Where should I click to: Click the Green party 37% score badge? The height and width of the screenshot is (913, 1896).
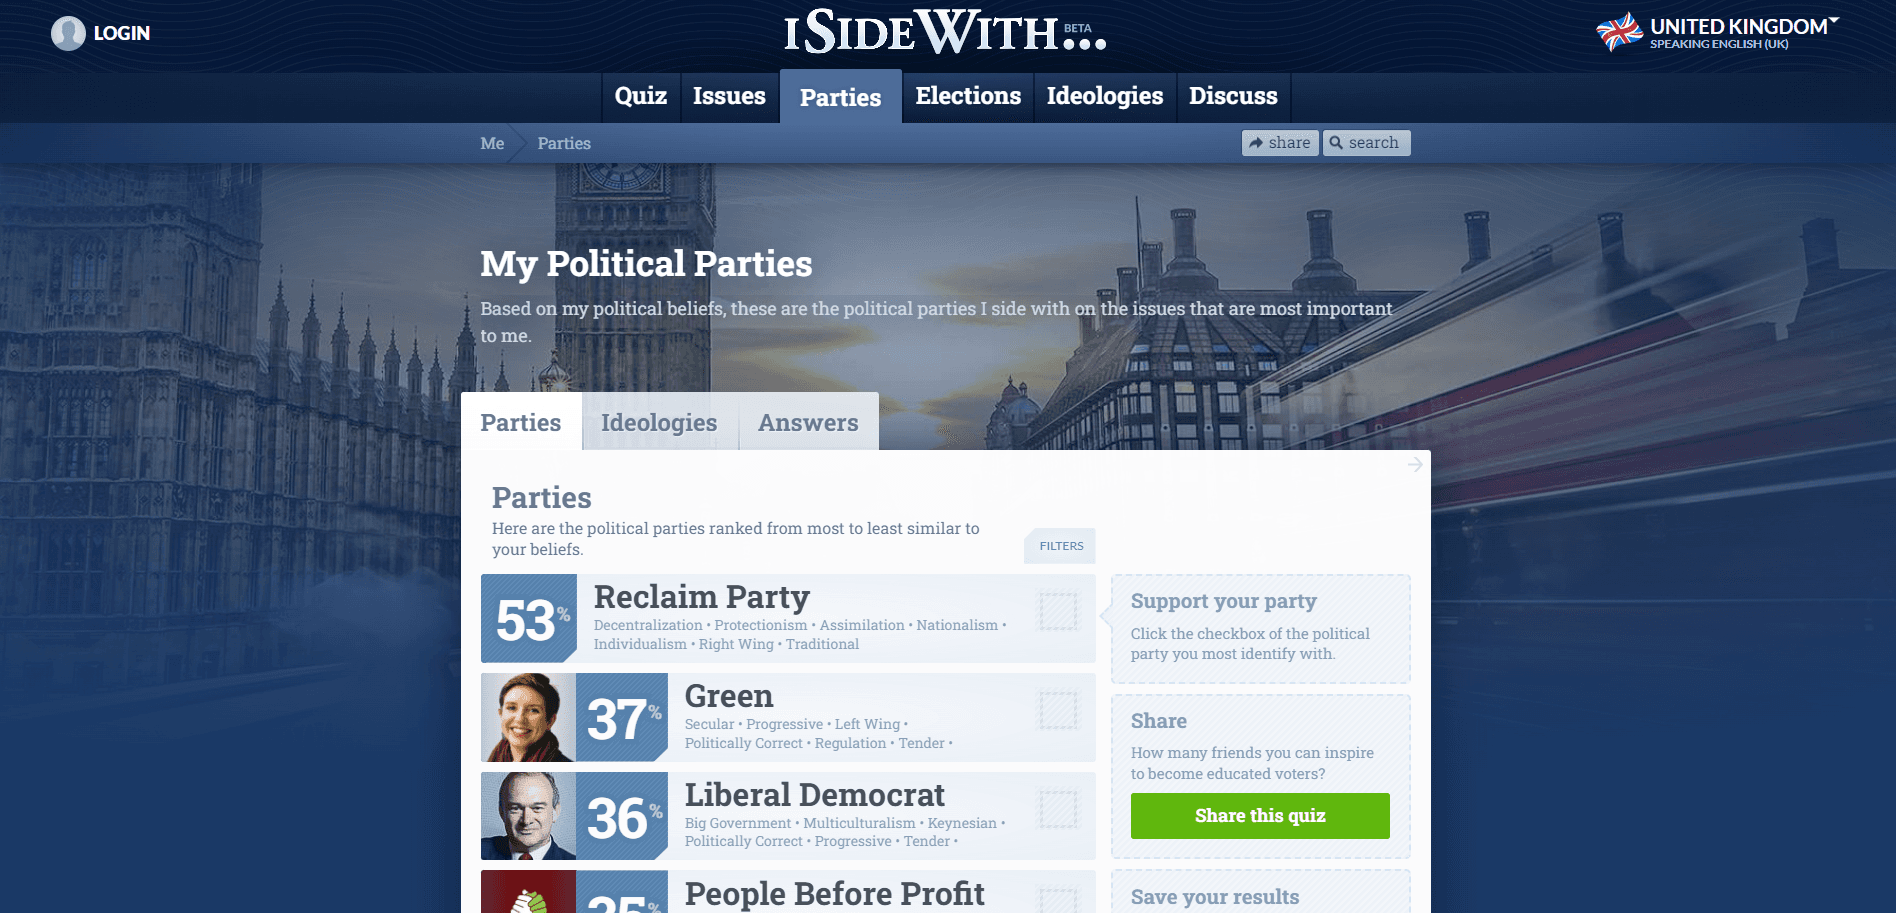click(x=622, y=717)
